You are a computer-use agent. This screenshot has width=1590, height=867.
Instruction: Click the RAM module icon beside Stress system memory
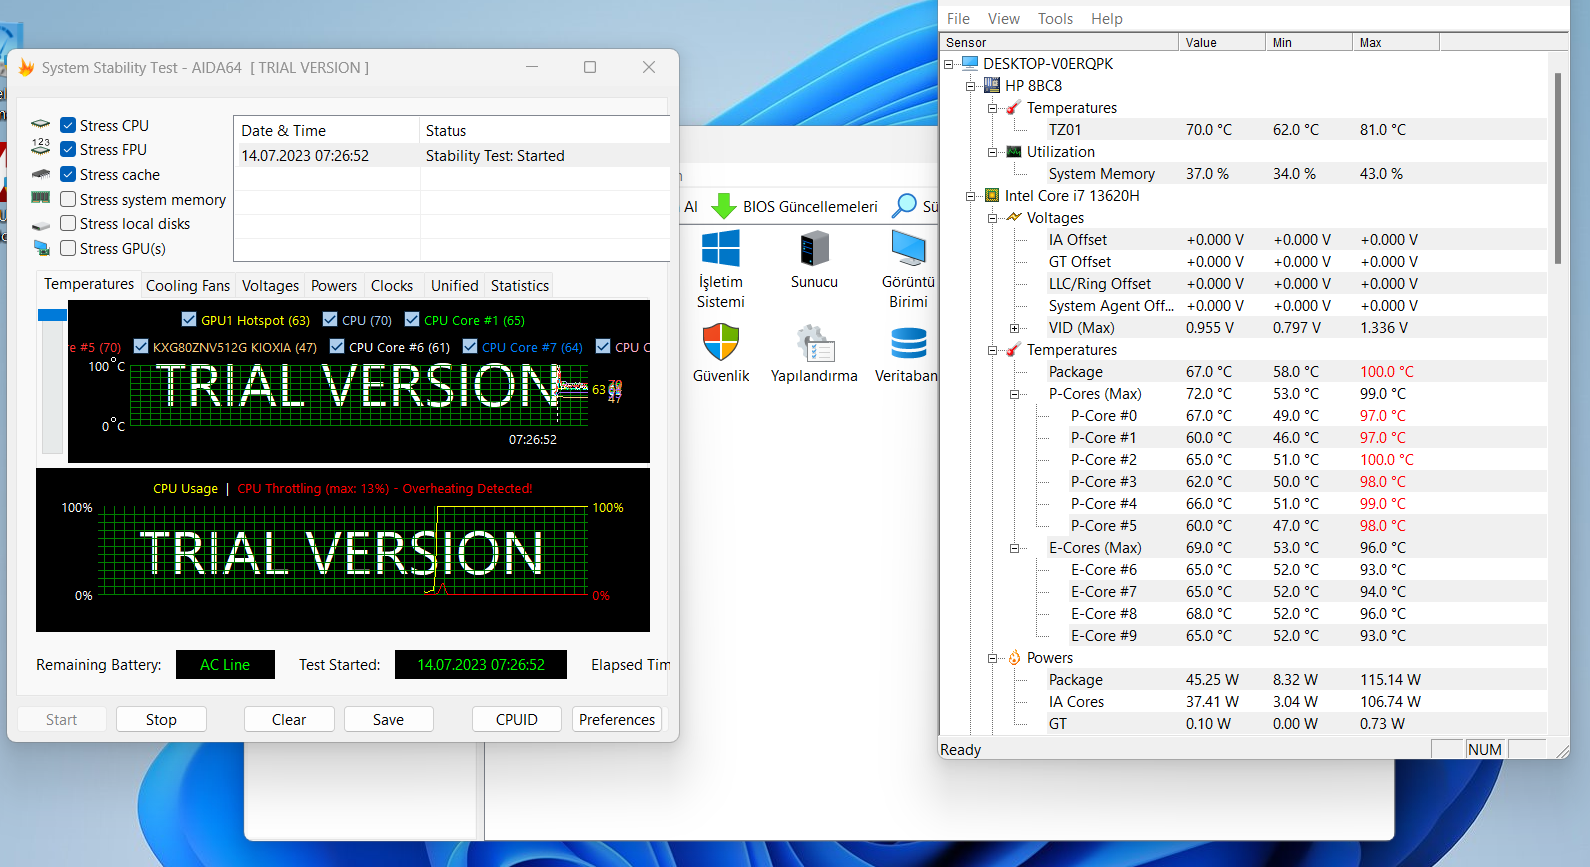coord(41,198)
